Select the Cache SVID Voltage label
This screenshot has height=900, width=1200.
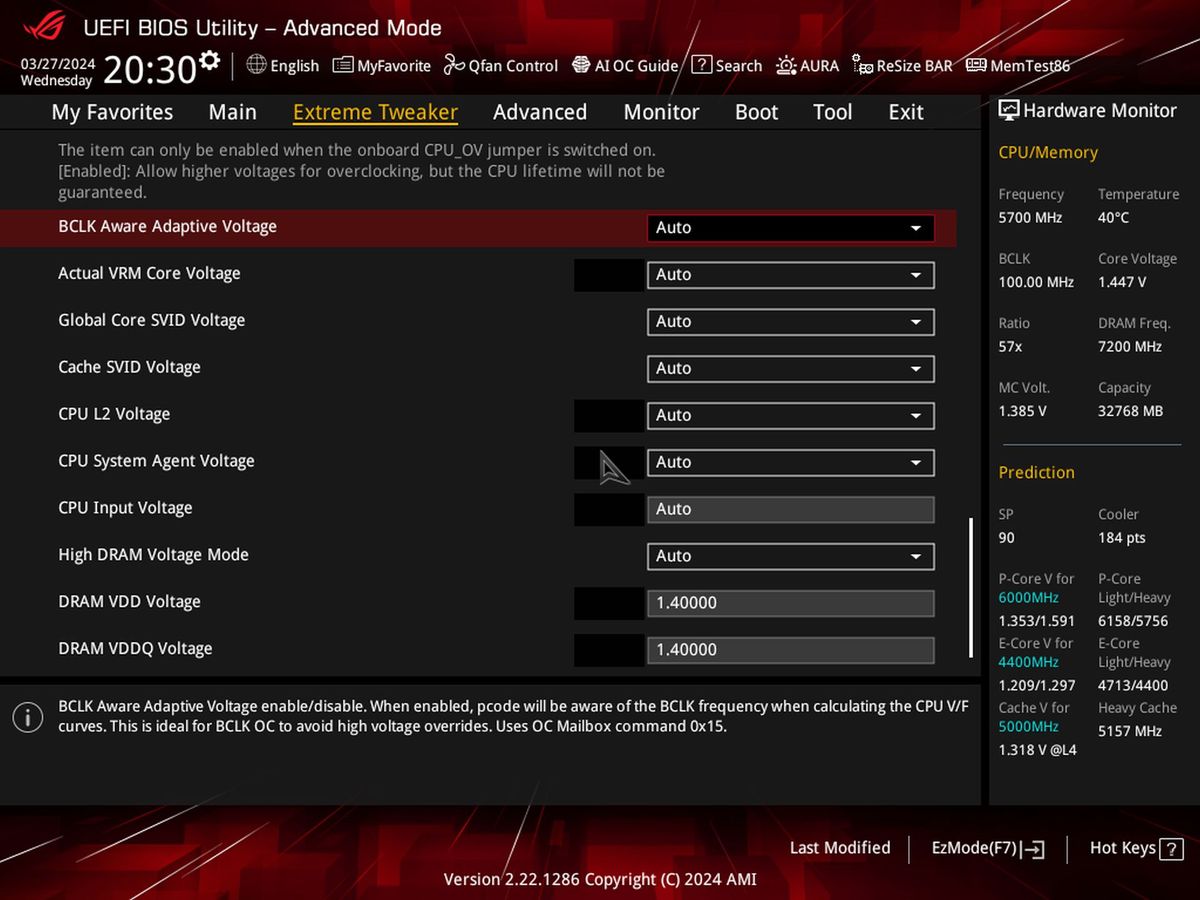(x=129, y=368)
